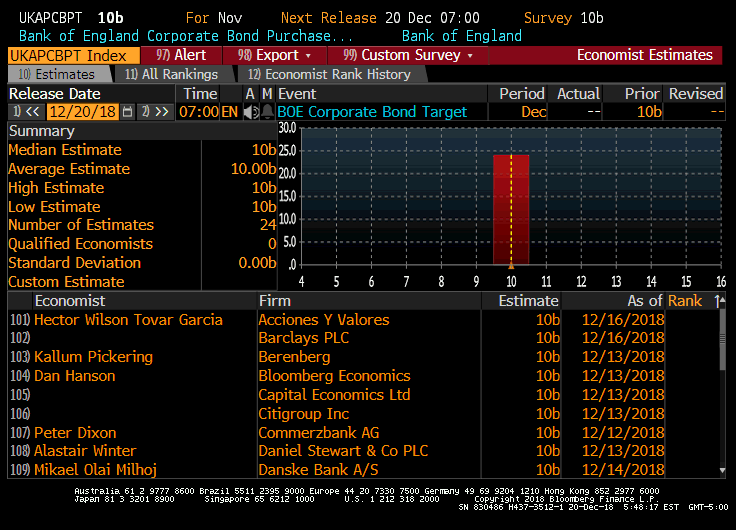Click the red histogram bar at 10
736x530 pixels.
[x=511, y=210]
